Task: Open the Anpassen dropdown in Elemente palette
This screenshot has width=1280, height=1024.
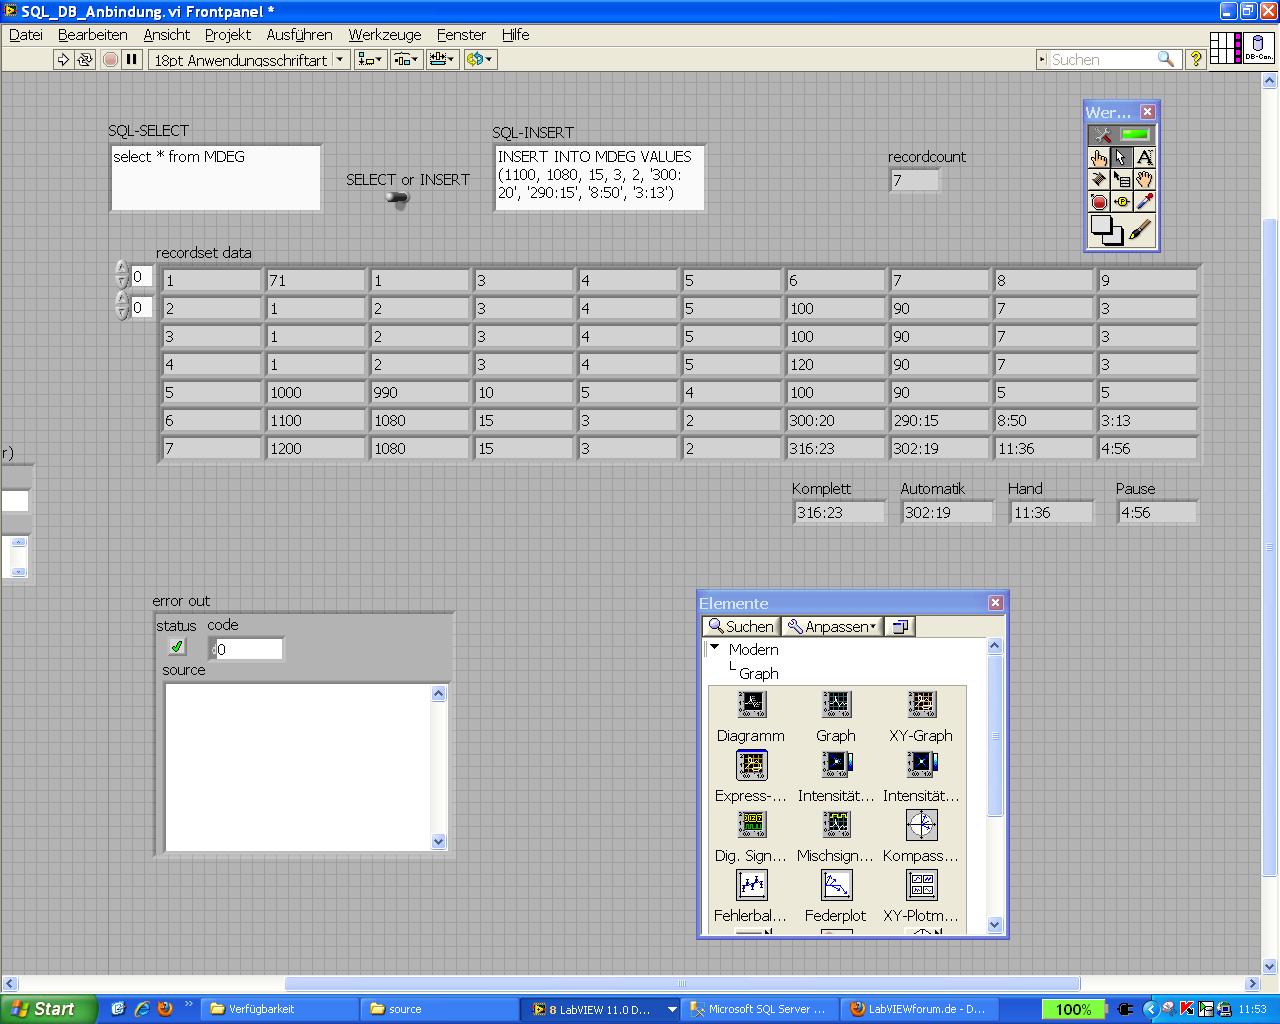Action: 832,627
